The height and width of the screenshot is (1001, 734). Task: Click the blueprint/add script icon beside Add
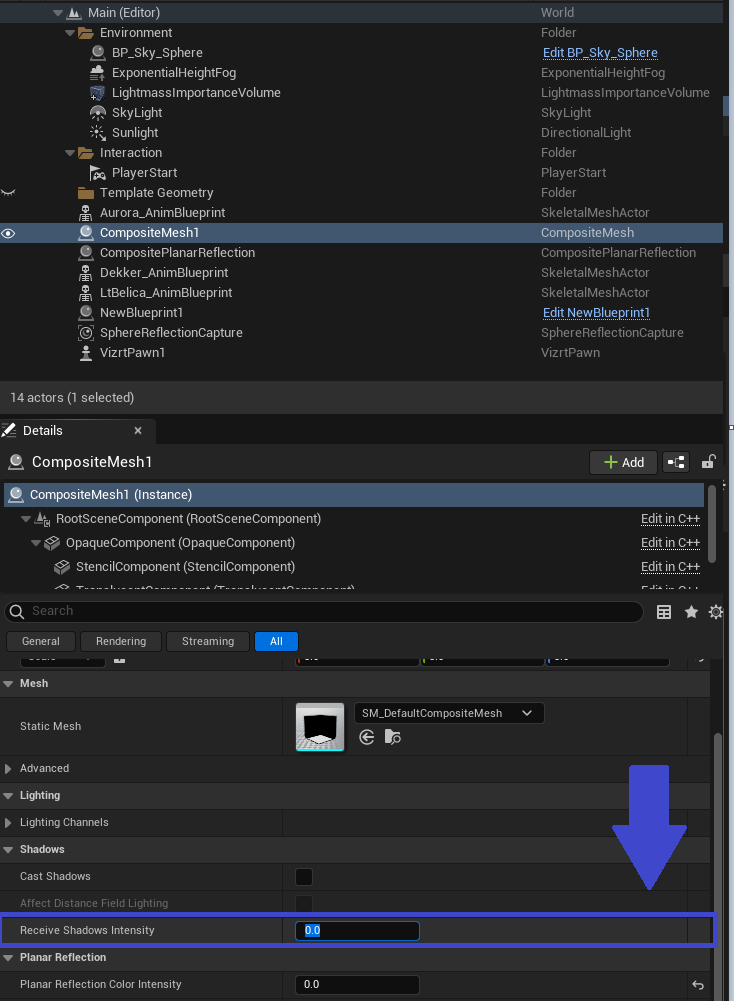pyautogui.click(x=677, y=462)
